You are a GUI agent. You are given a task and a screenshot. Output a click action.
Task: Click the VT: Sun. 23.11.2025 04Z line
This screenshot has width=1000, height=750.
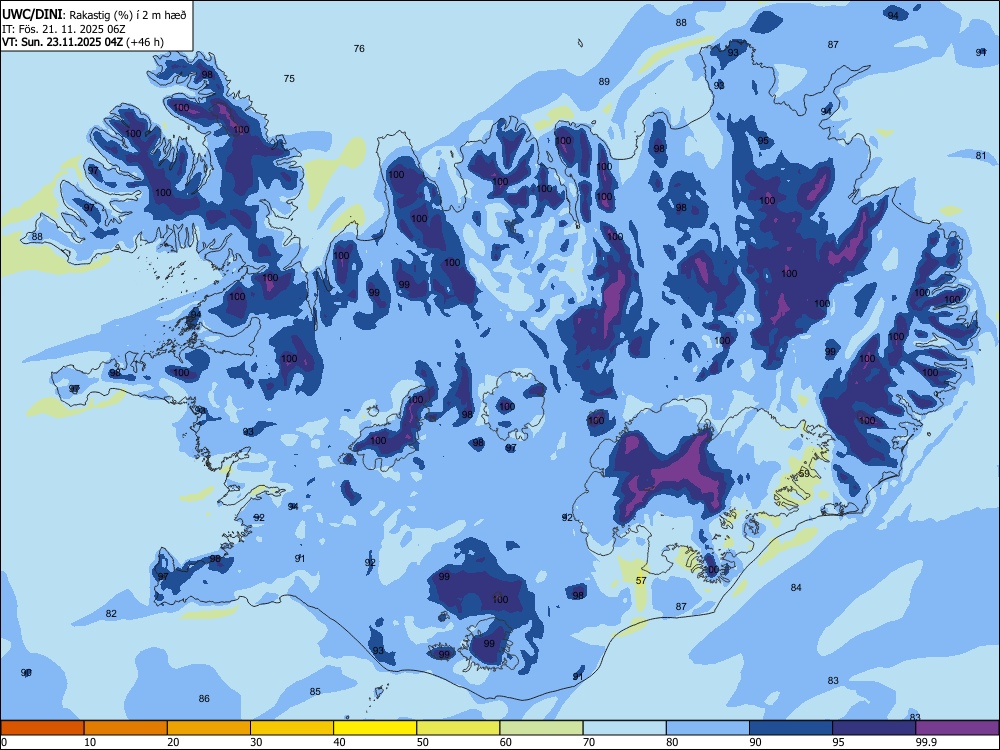pyautogui.click(x=83, y=42)
